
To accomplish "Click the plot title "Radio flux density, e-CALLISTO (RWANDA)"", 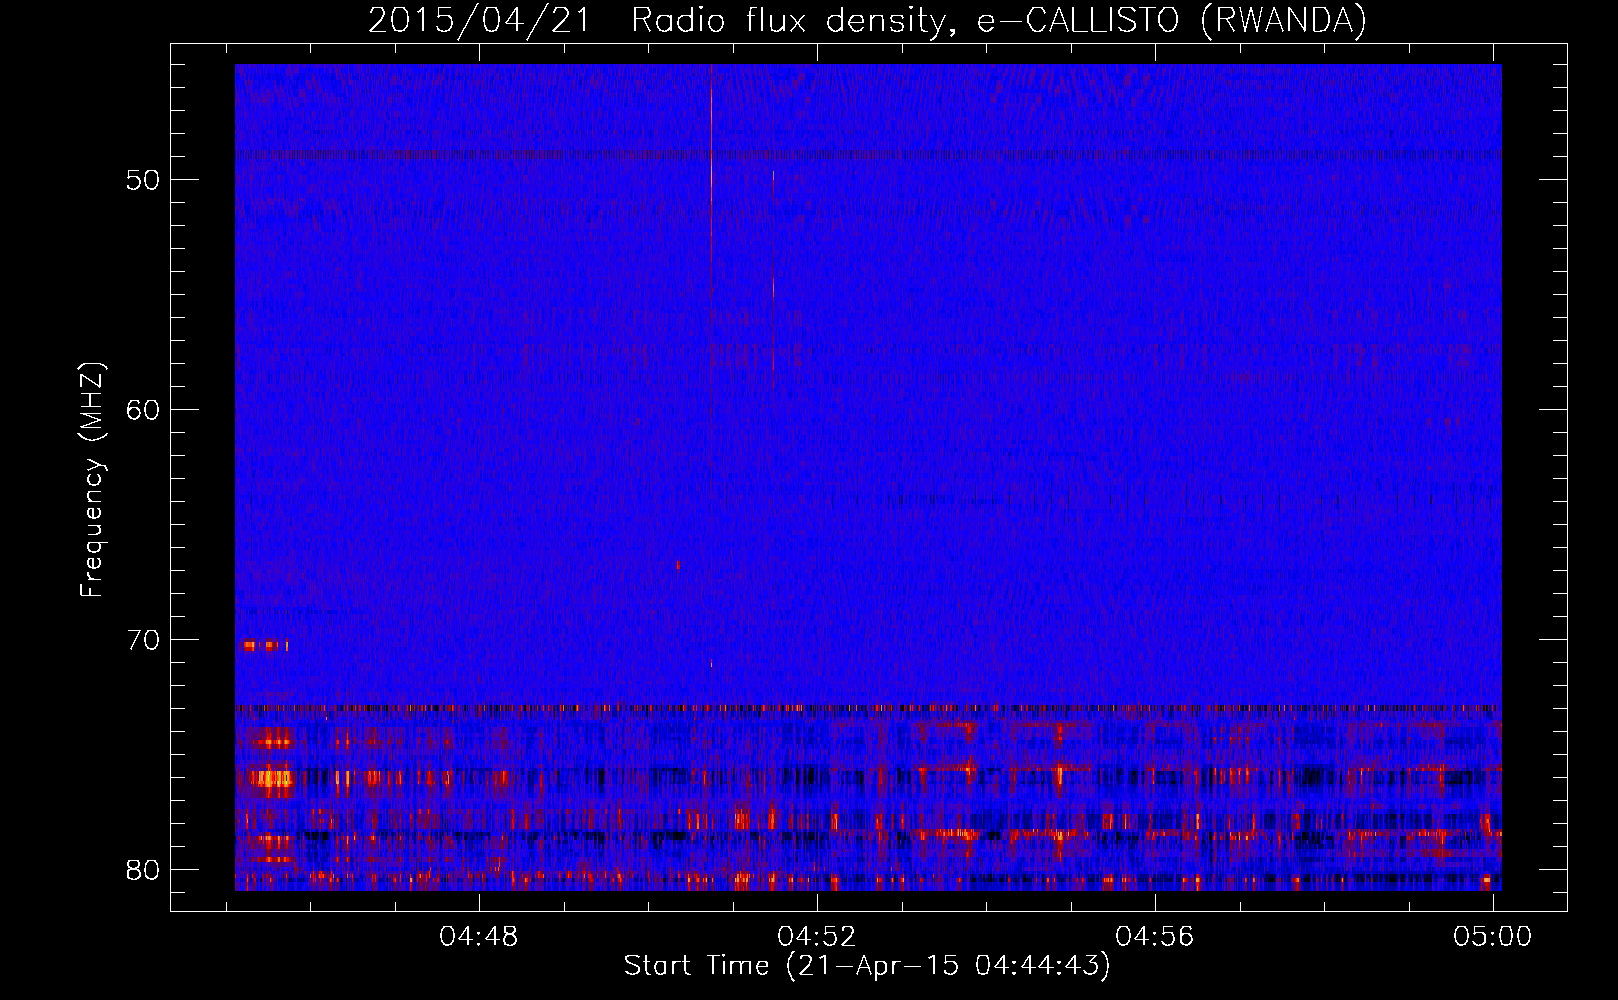I will pyautogui.click(x=999, y=20).
